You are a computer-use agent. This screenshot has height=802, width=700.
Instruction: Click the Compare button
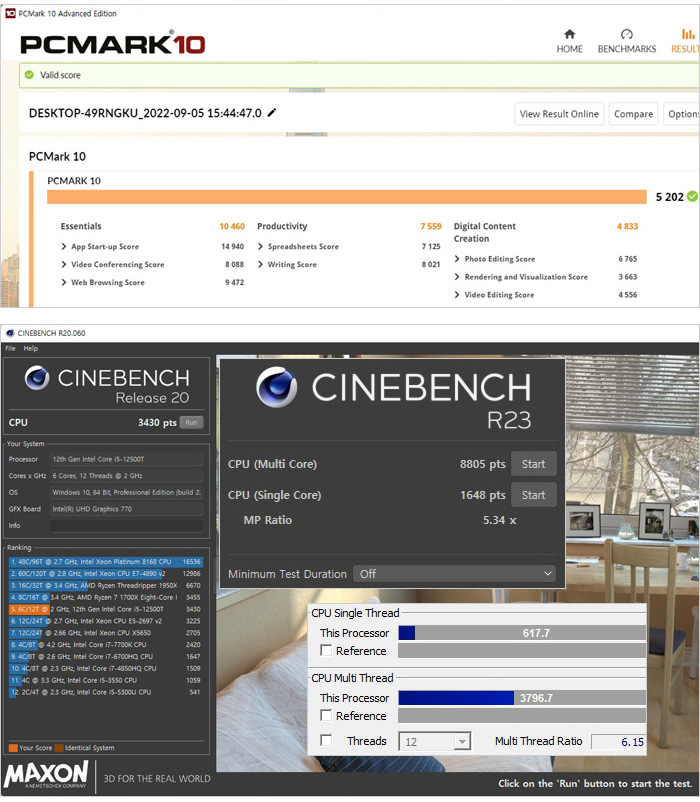coord(633,114)
